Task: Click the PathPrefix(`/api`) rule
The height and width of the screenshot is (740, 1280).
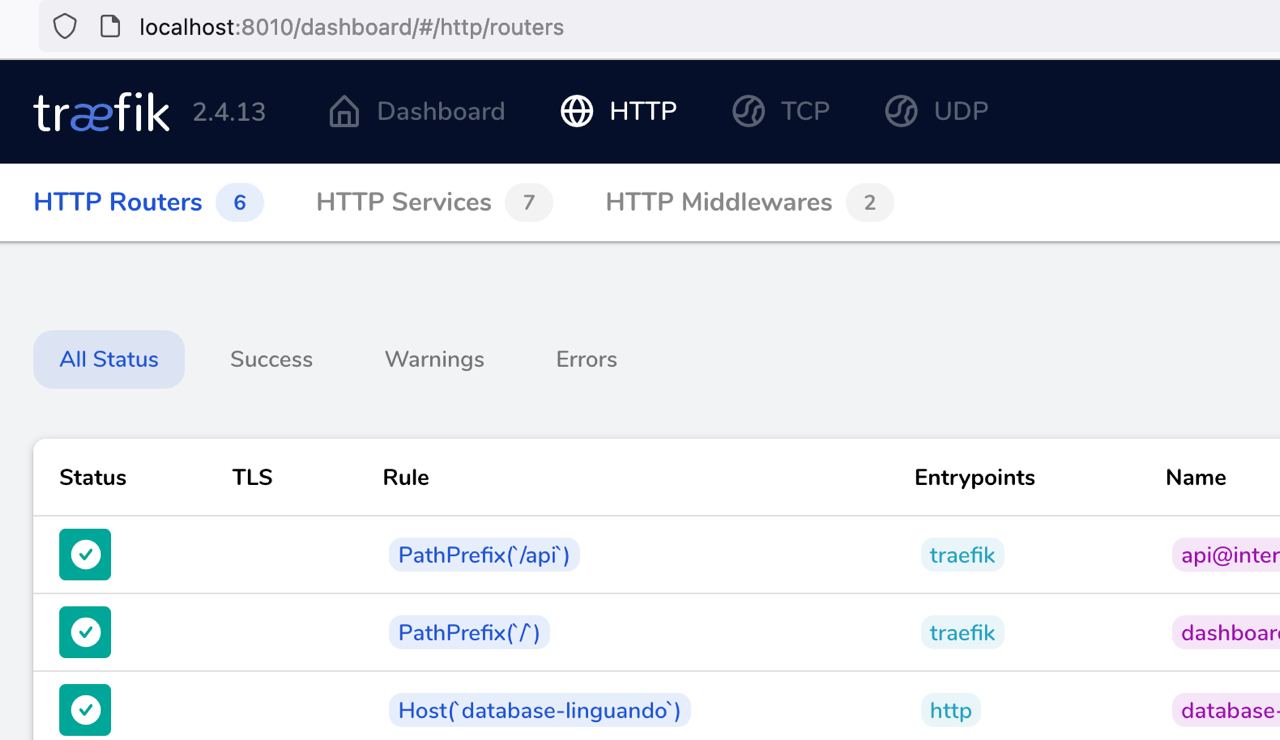Action: coord(484,555)
